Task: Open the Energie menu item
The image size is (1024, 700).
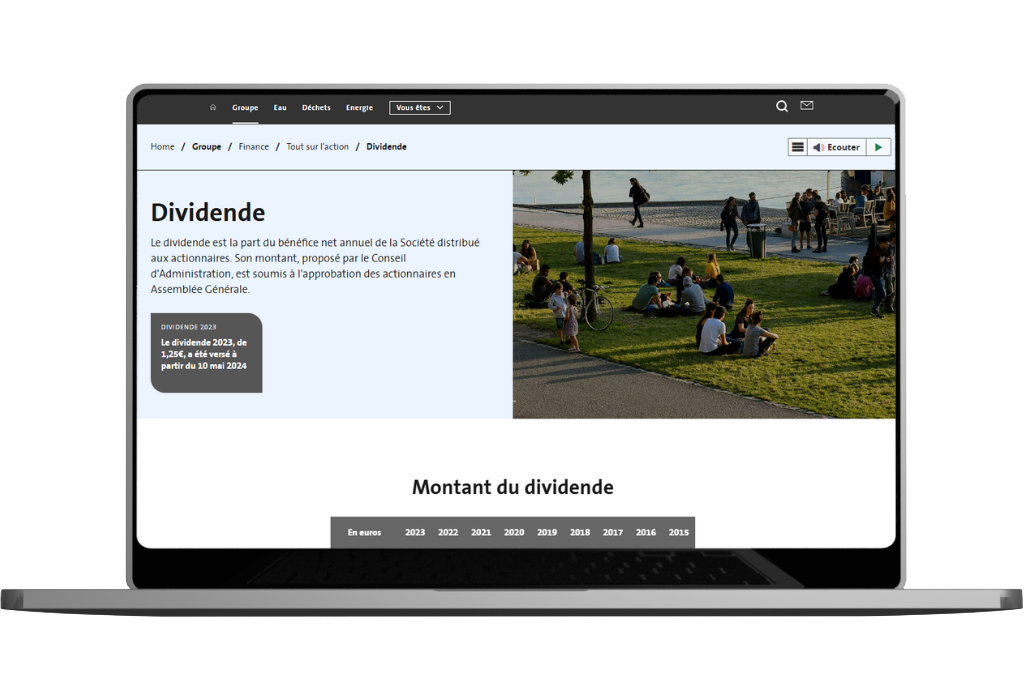Action: point(359,108)
